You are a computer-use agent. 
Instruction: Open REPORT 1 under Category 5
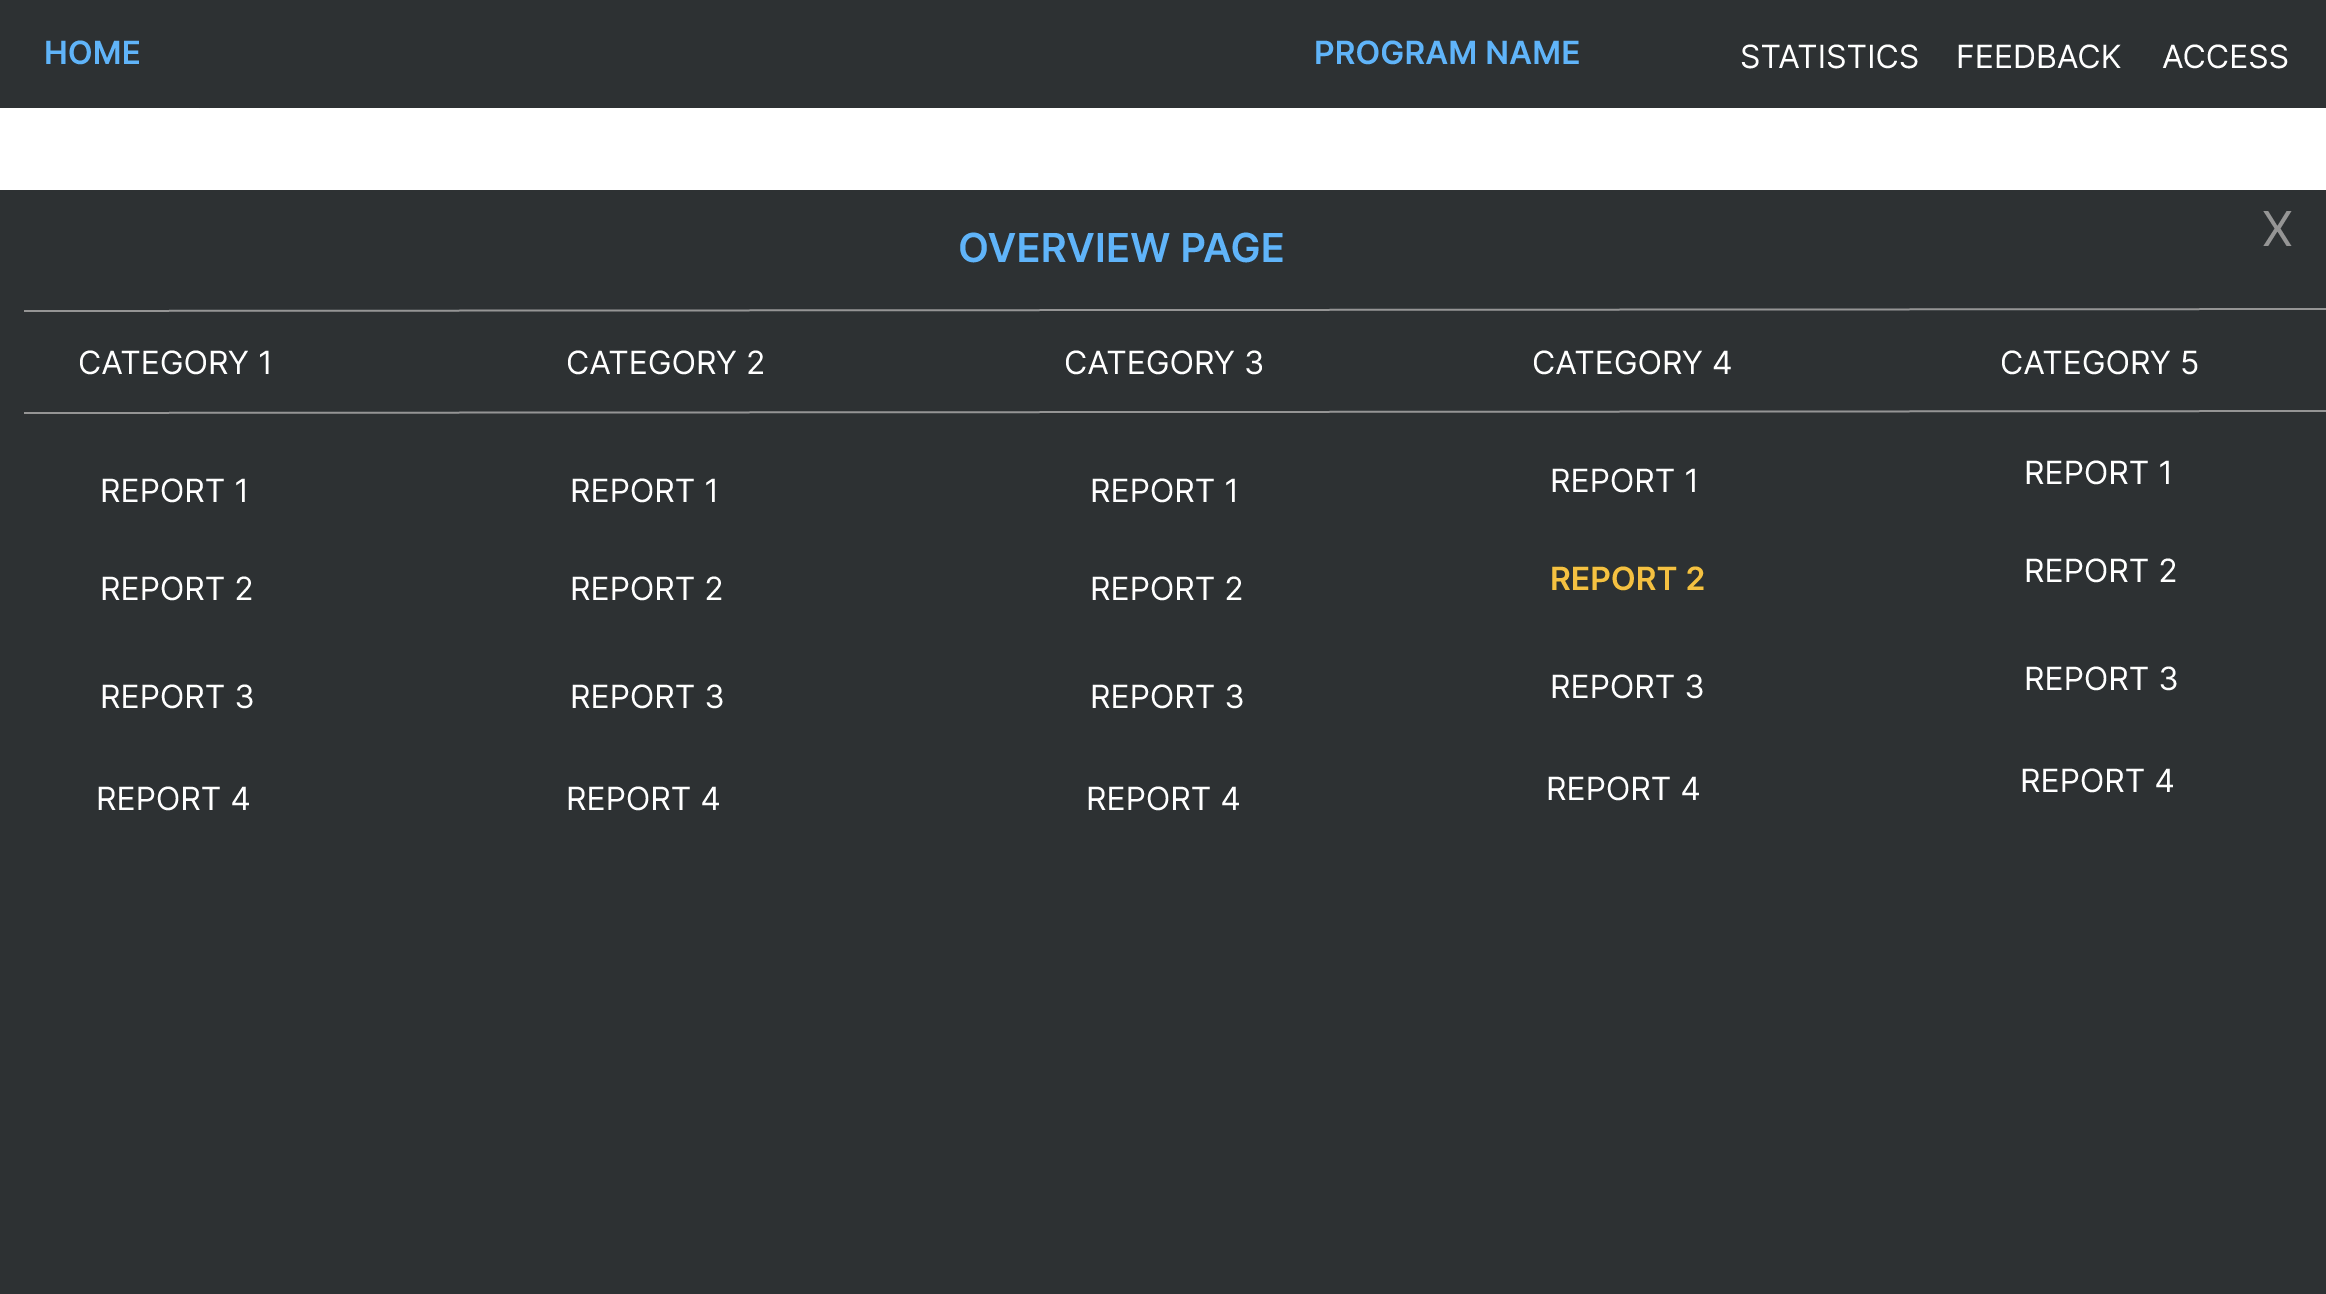pyautogui.click(x=2098, y=473)
